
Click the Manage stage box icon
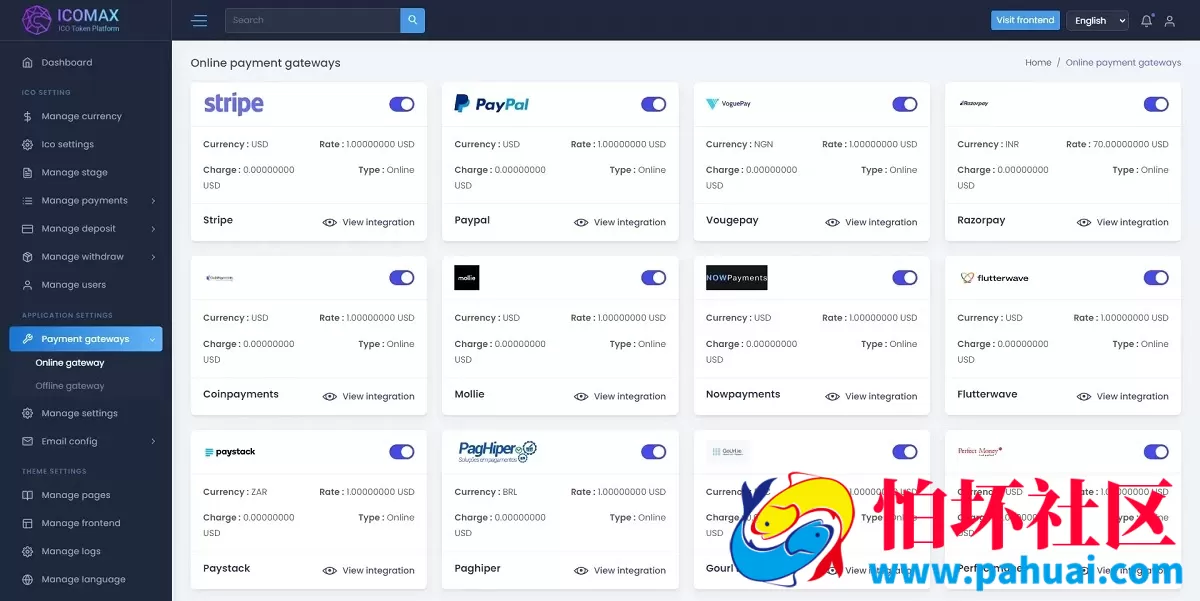pos(27,172)
